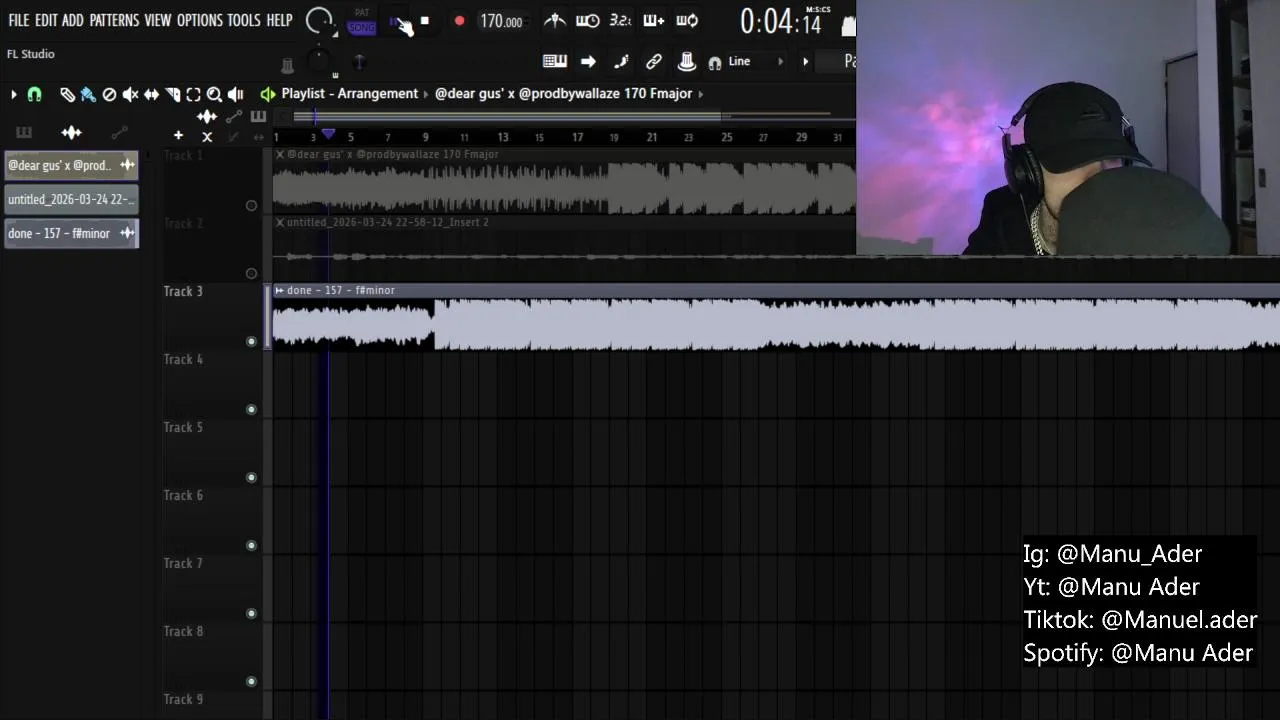Open the playlist options arrow menu
Image resolution: width=1280 pixels, height=720 pixels.
pos(13,94)
